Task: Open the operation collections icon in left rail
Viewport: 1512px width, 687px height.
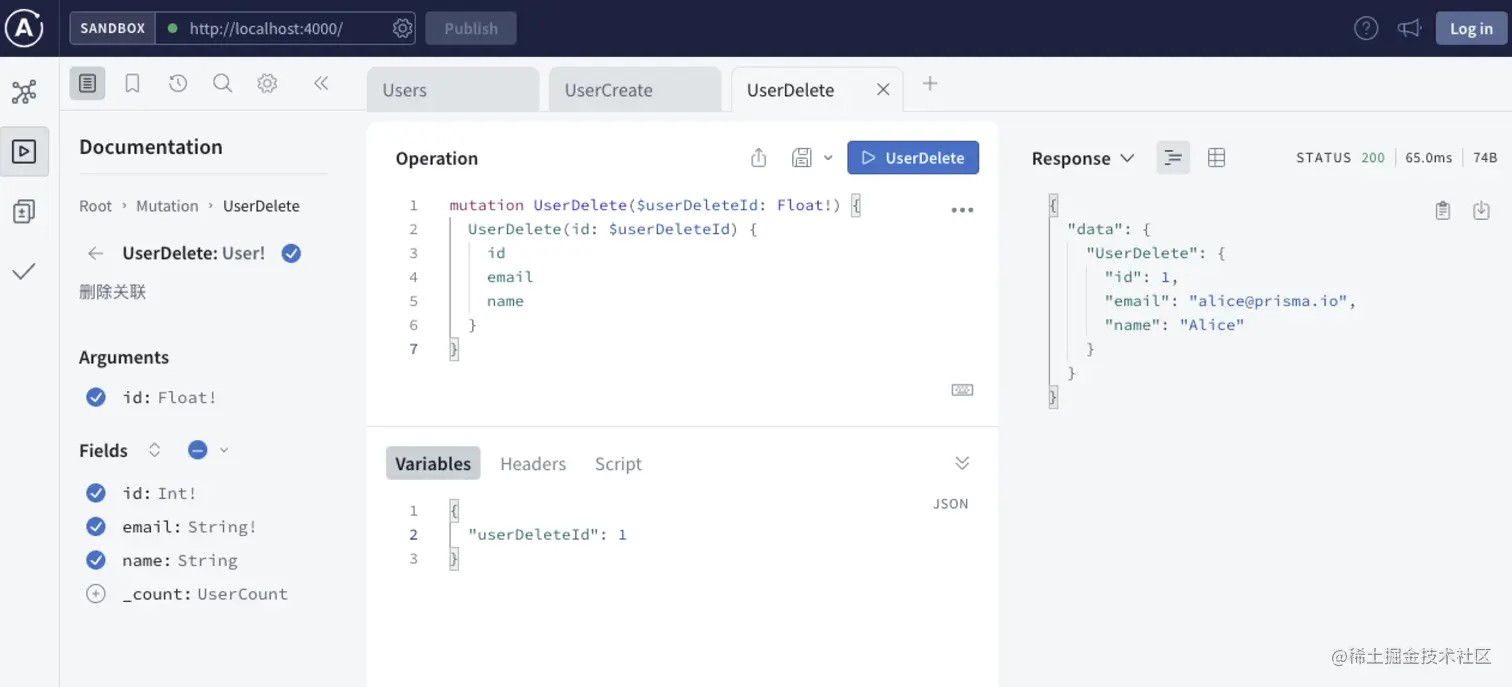Action: coord(24,210)
